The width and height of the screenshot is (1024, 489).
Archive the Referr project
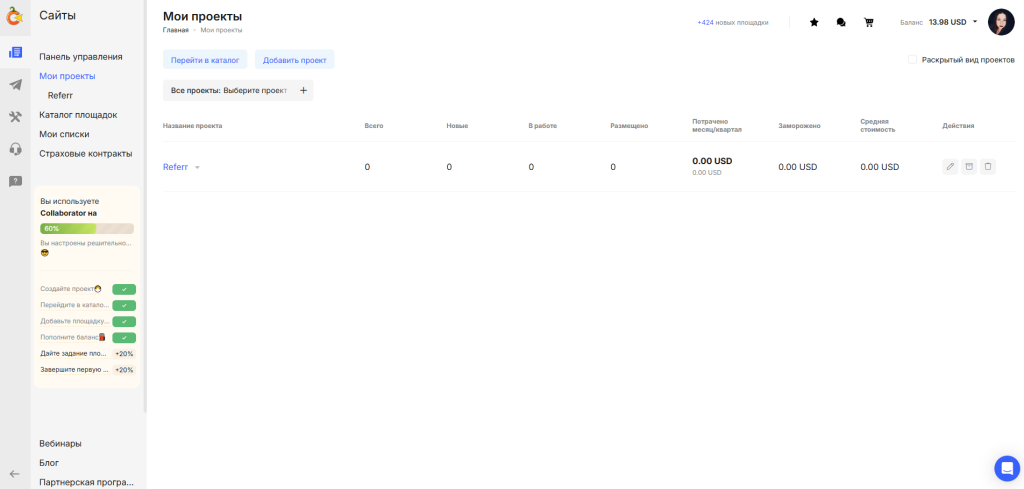(969, 167)
